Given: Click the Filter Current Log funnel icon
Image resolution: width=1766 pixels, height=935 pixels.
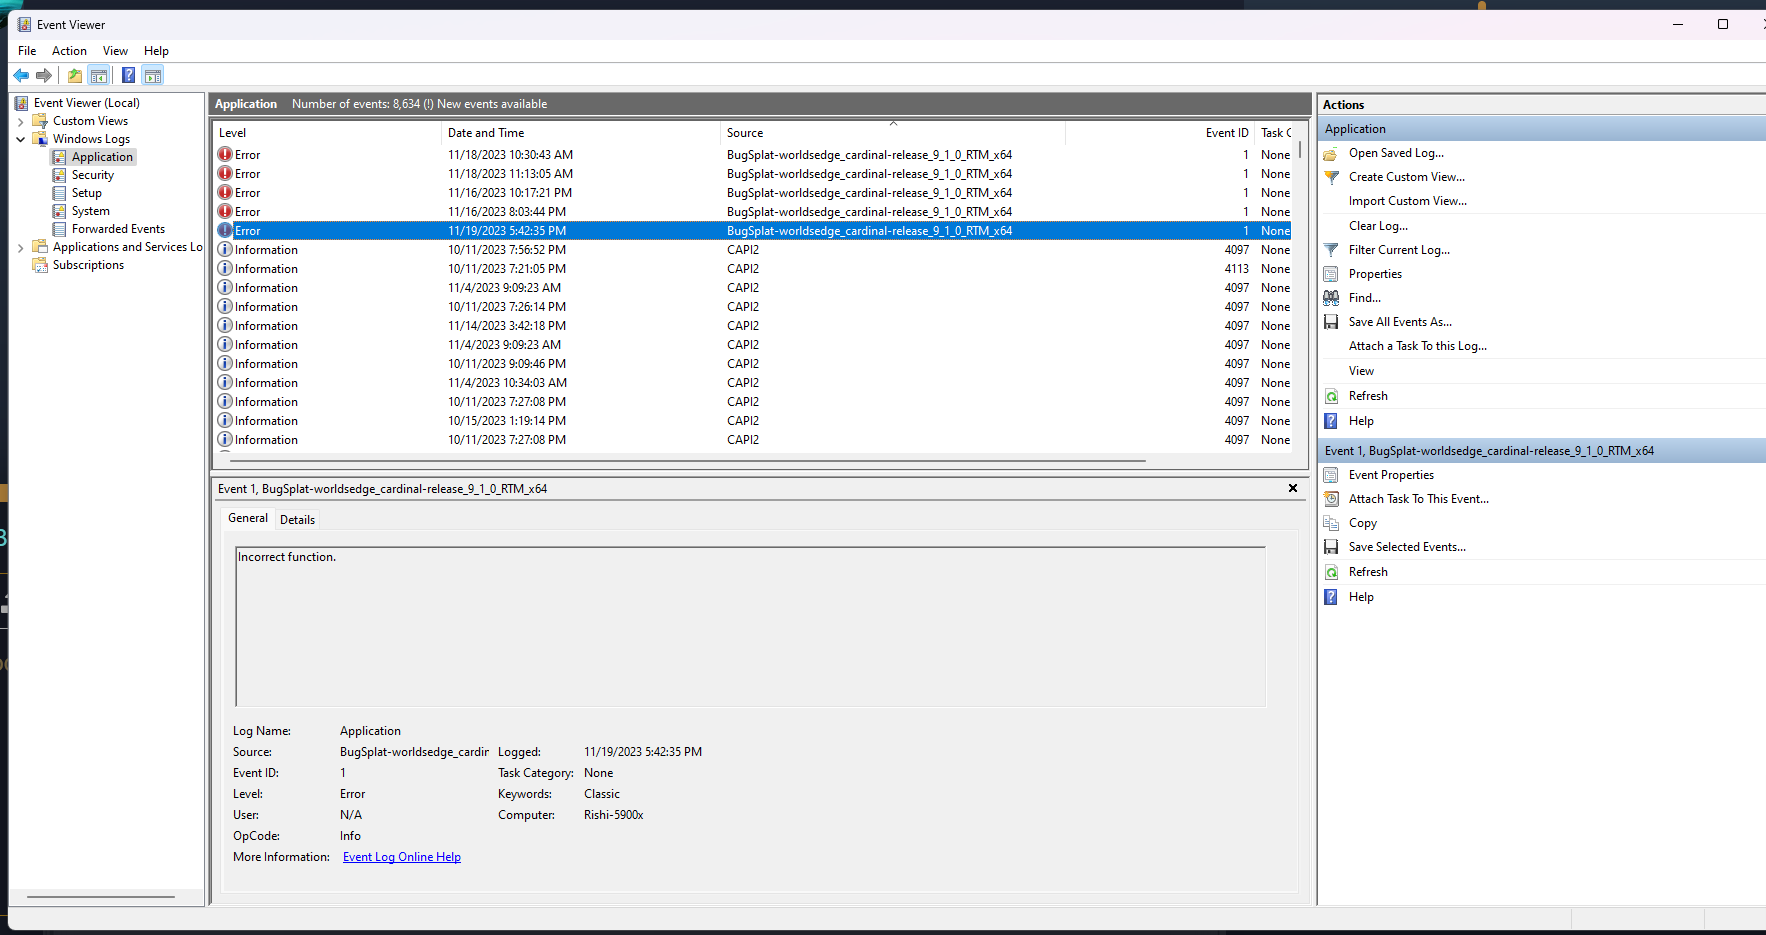Looking at the screenshot, I should pos(1330,249).
